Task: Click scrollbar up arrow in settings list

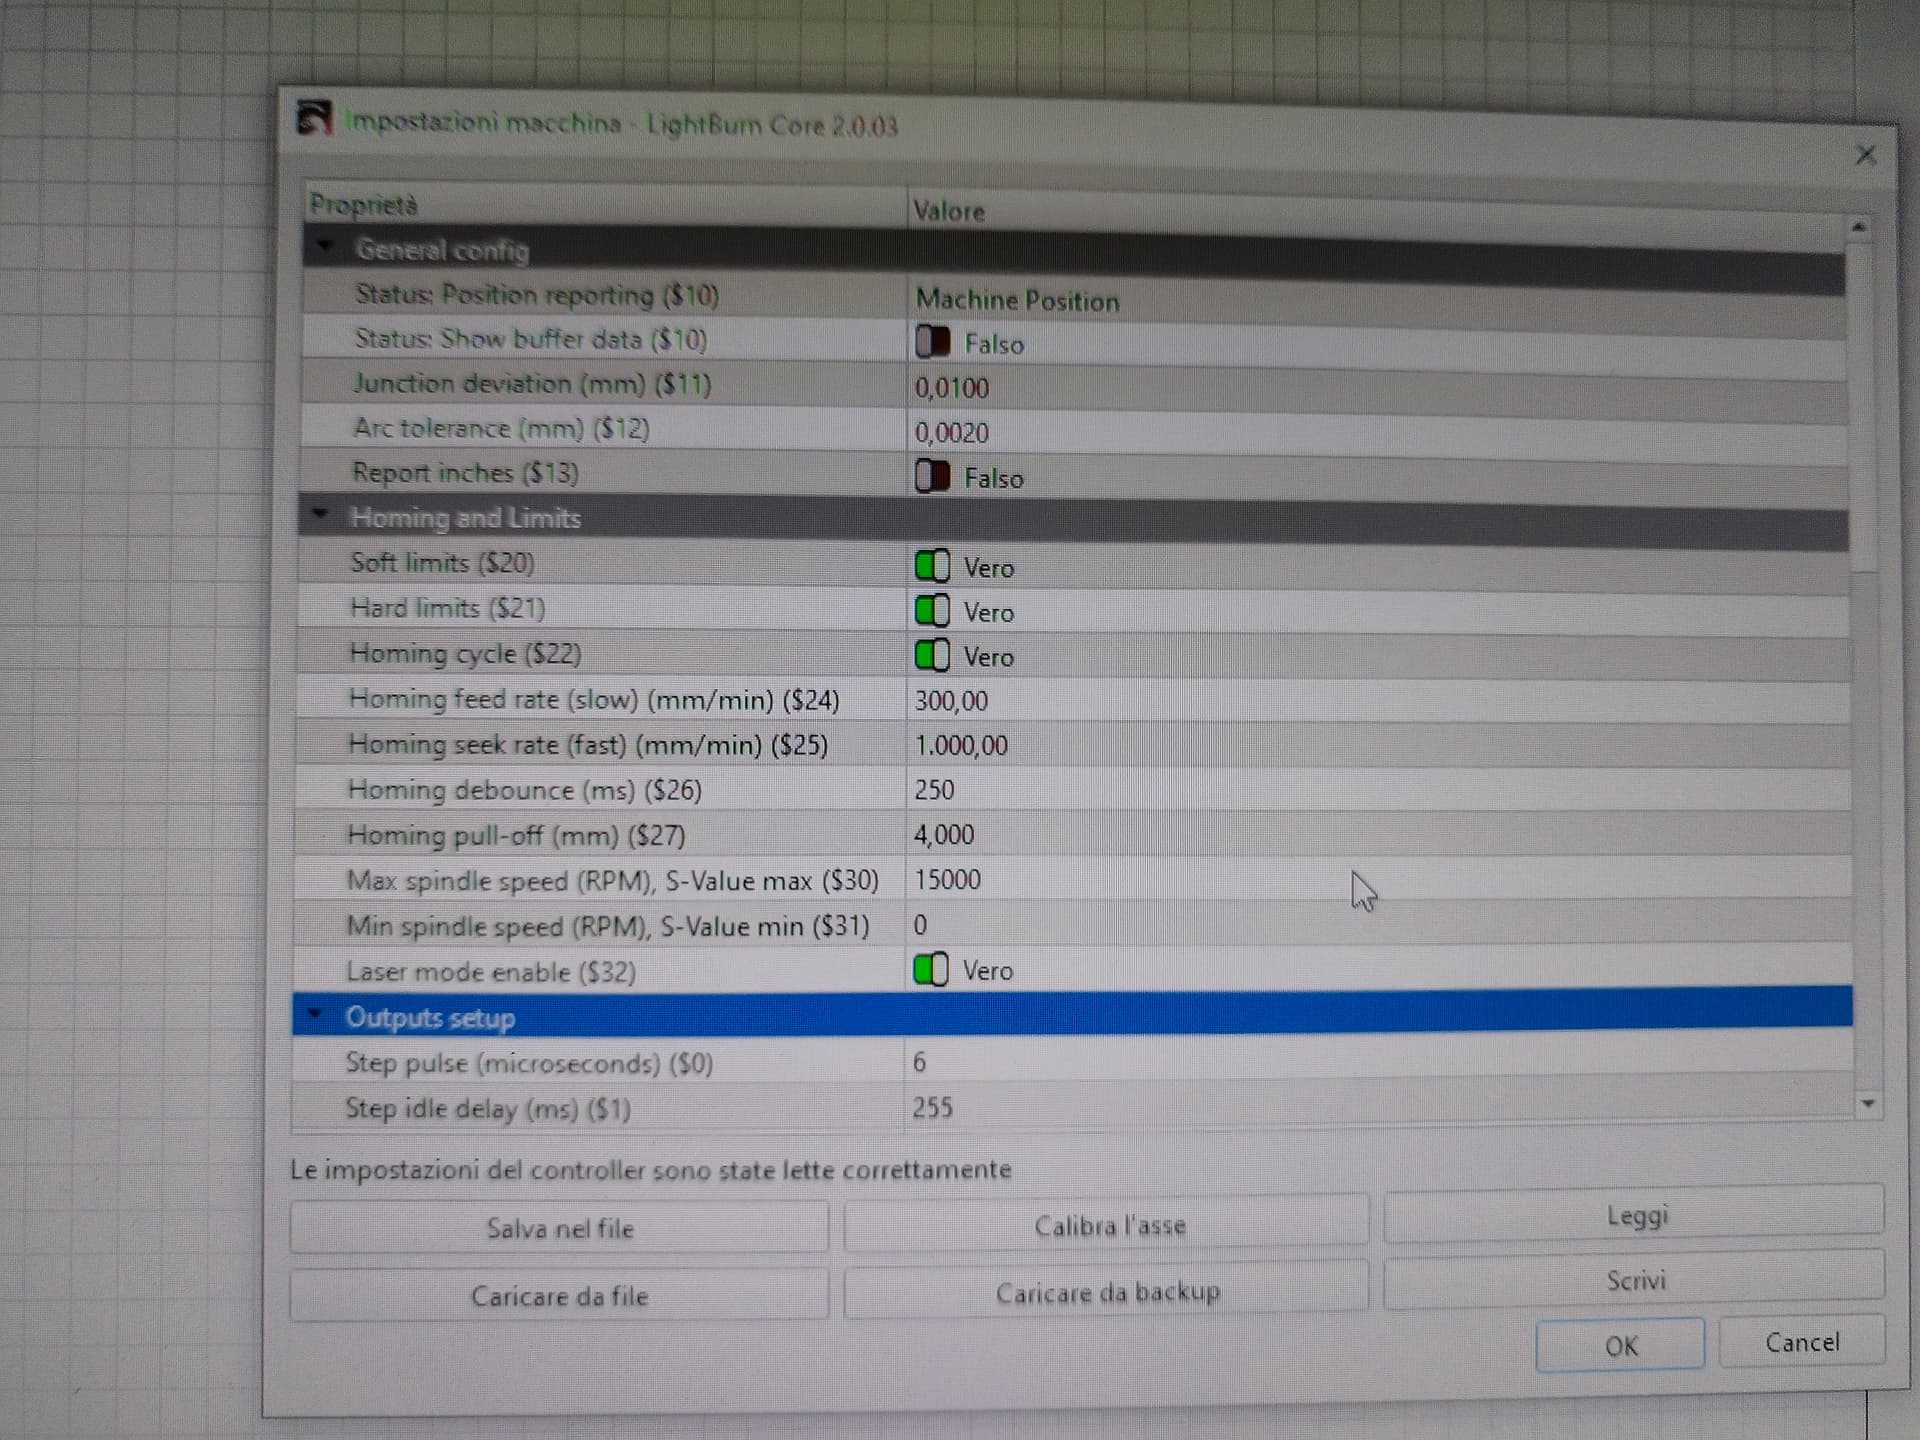Action: point(1858,228)
